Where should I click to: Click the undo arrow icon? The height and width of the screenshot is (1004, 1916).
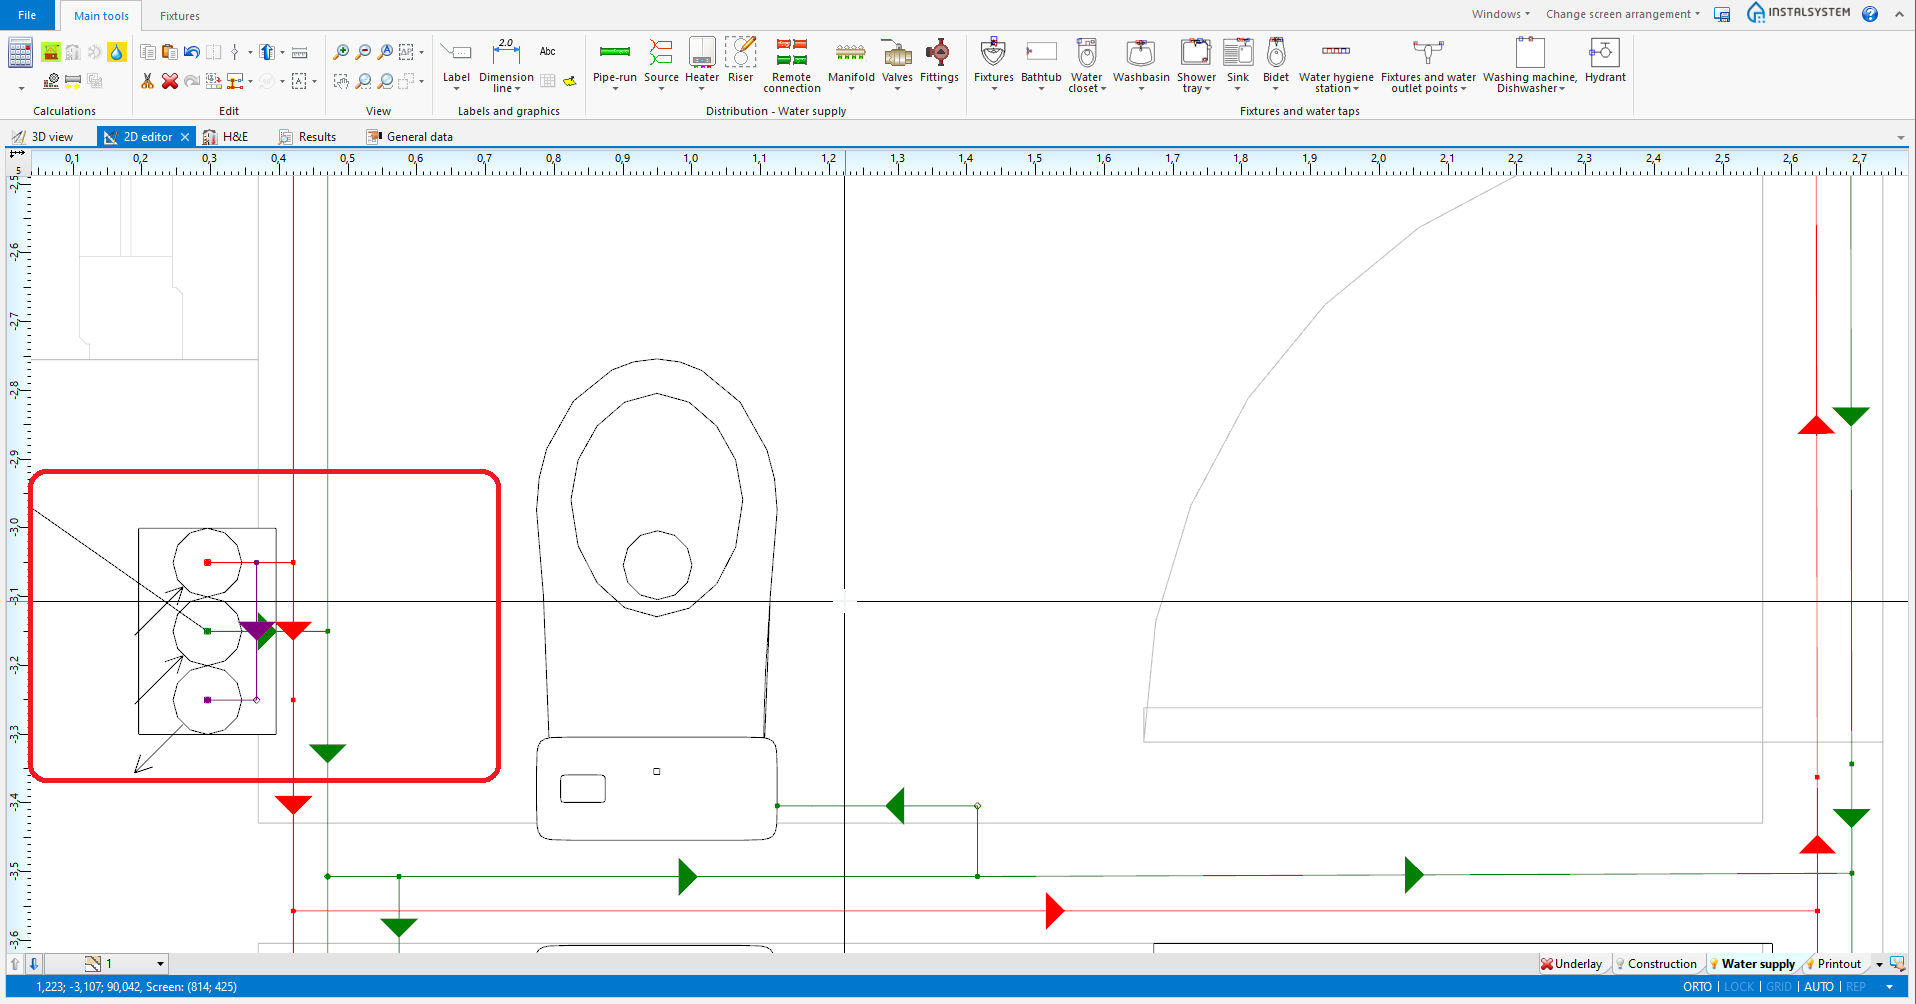coord(192,52)
